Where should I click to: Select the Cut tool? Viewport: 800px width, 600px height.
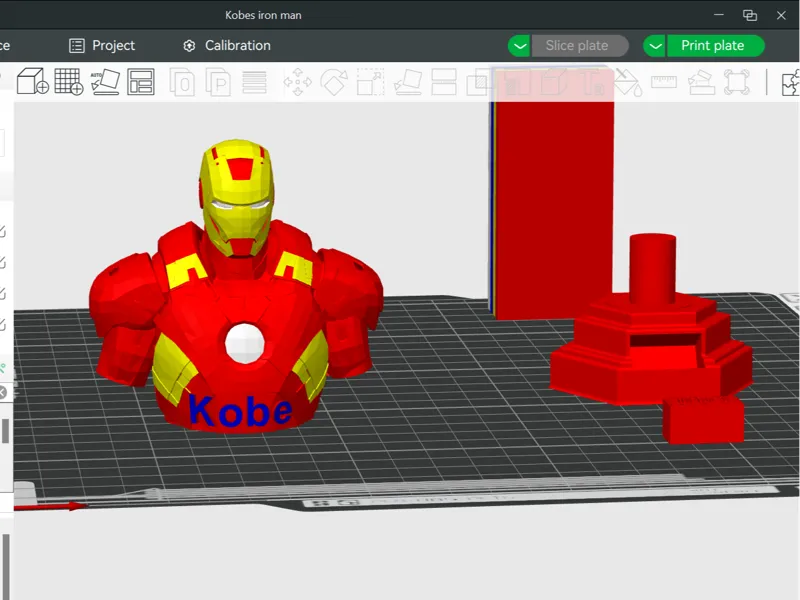(x=444, y=82)
